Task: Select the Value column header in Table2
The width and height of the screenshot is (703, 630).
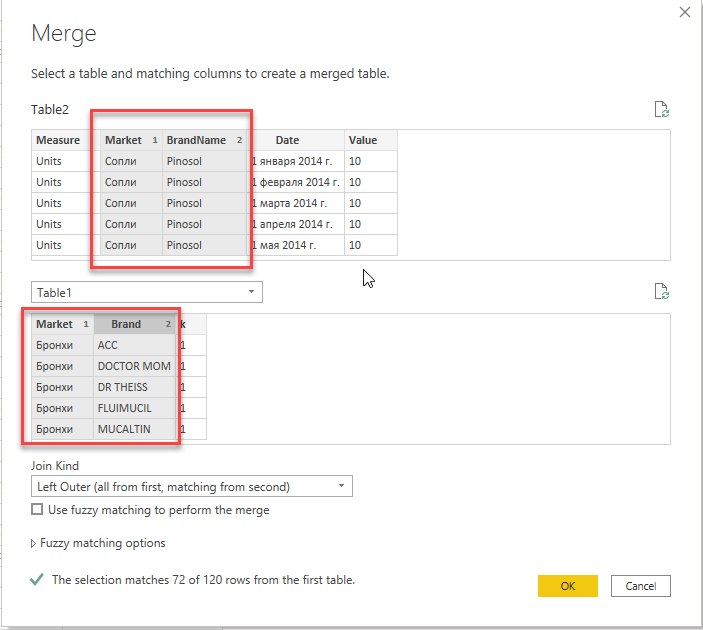Action: click(371, 140)
